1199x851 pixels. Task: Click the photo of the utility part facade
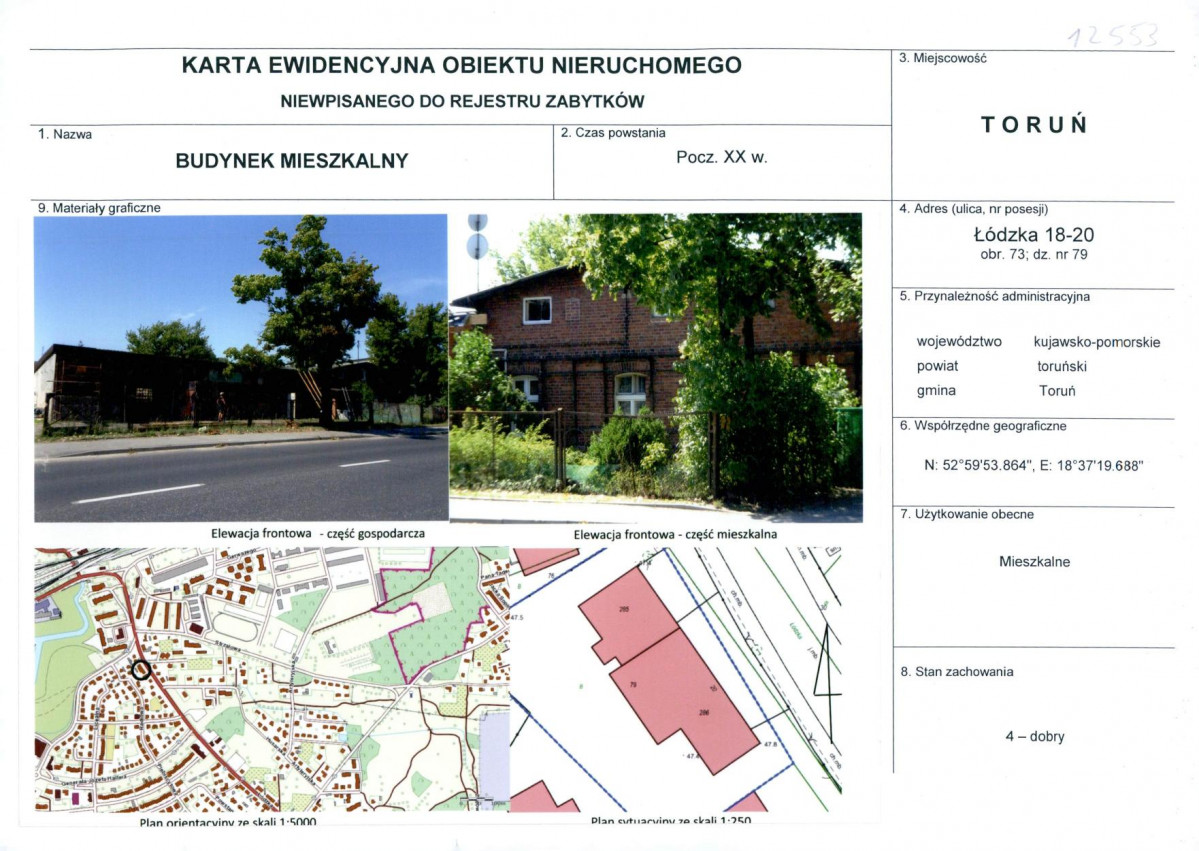tap(241, 368)
